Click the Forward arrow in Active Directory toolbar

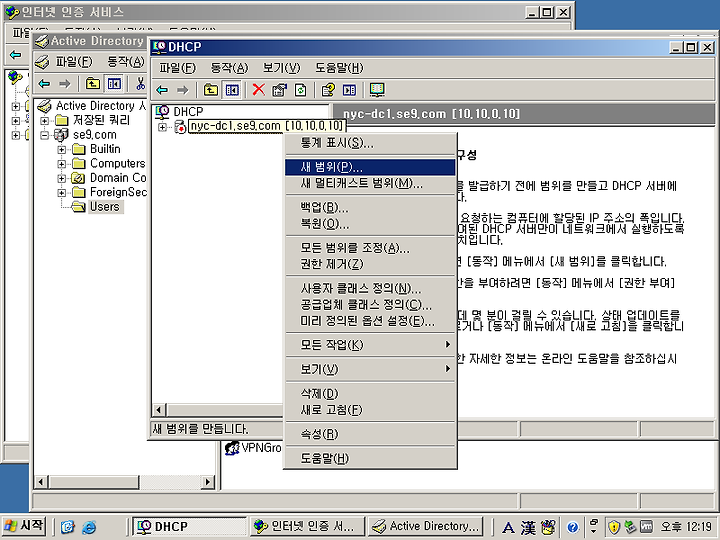[x=65, y=84]
